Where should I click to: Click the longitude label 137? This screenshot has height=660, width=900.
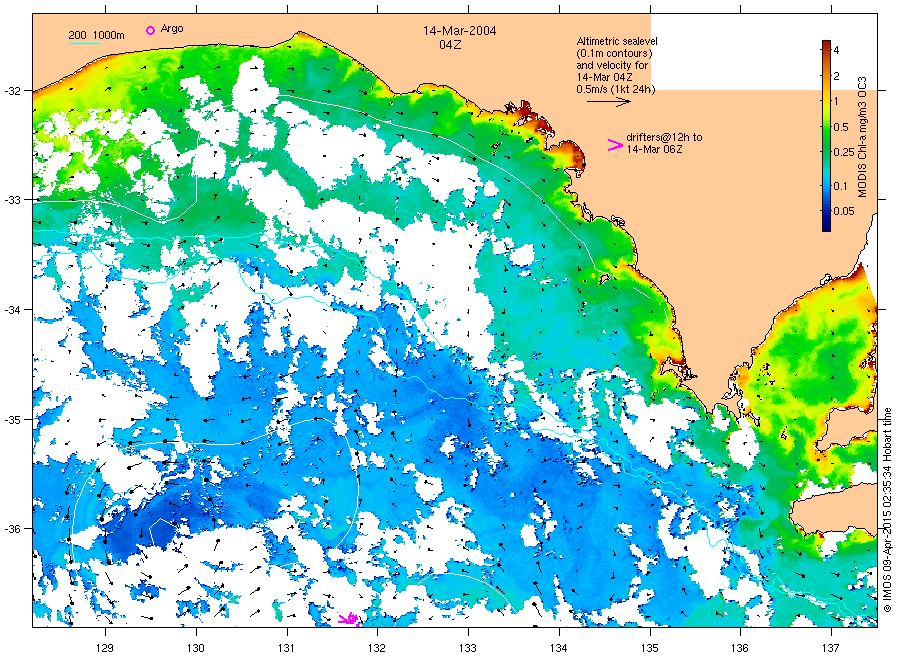831,648
